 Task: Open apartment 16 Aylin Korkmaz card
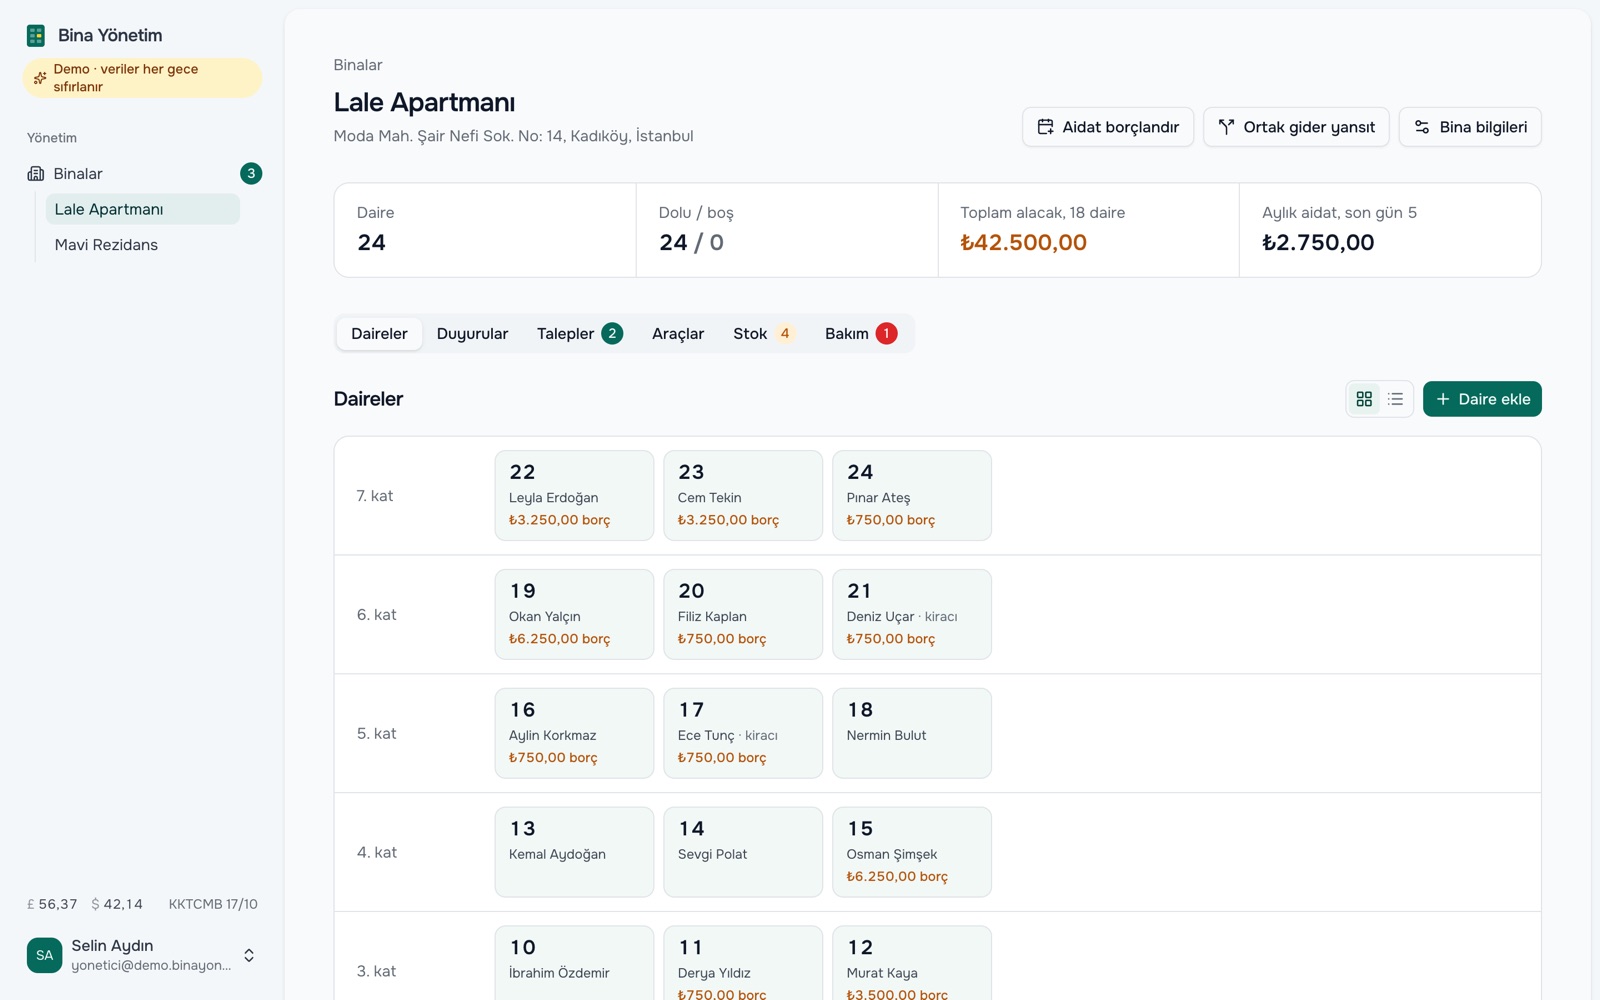(x=574, y=733)
